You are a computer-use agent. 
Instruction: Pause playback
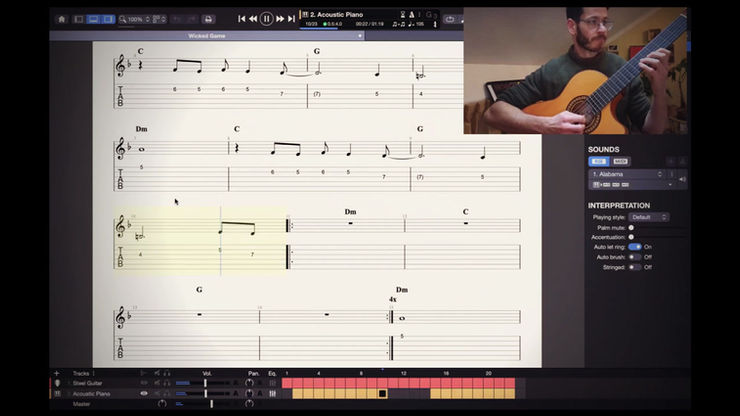(267, 19)
